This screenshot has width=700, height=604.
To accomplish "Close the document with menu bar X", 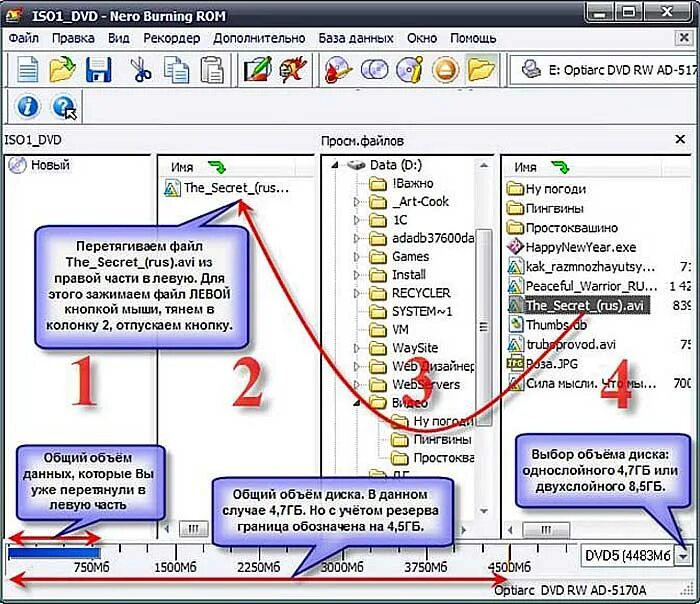I will pyautogui.click(x=683, y=38).
